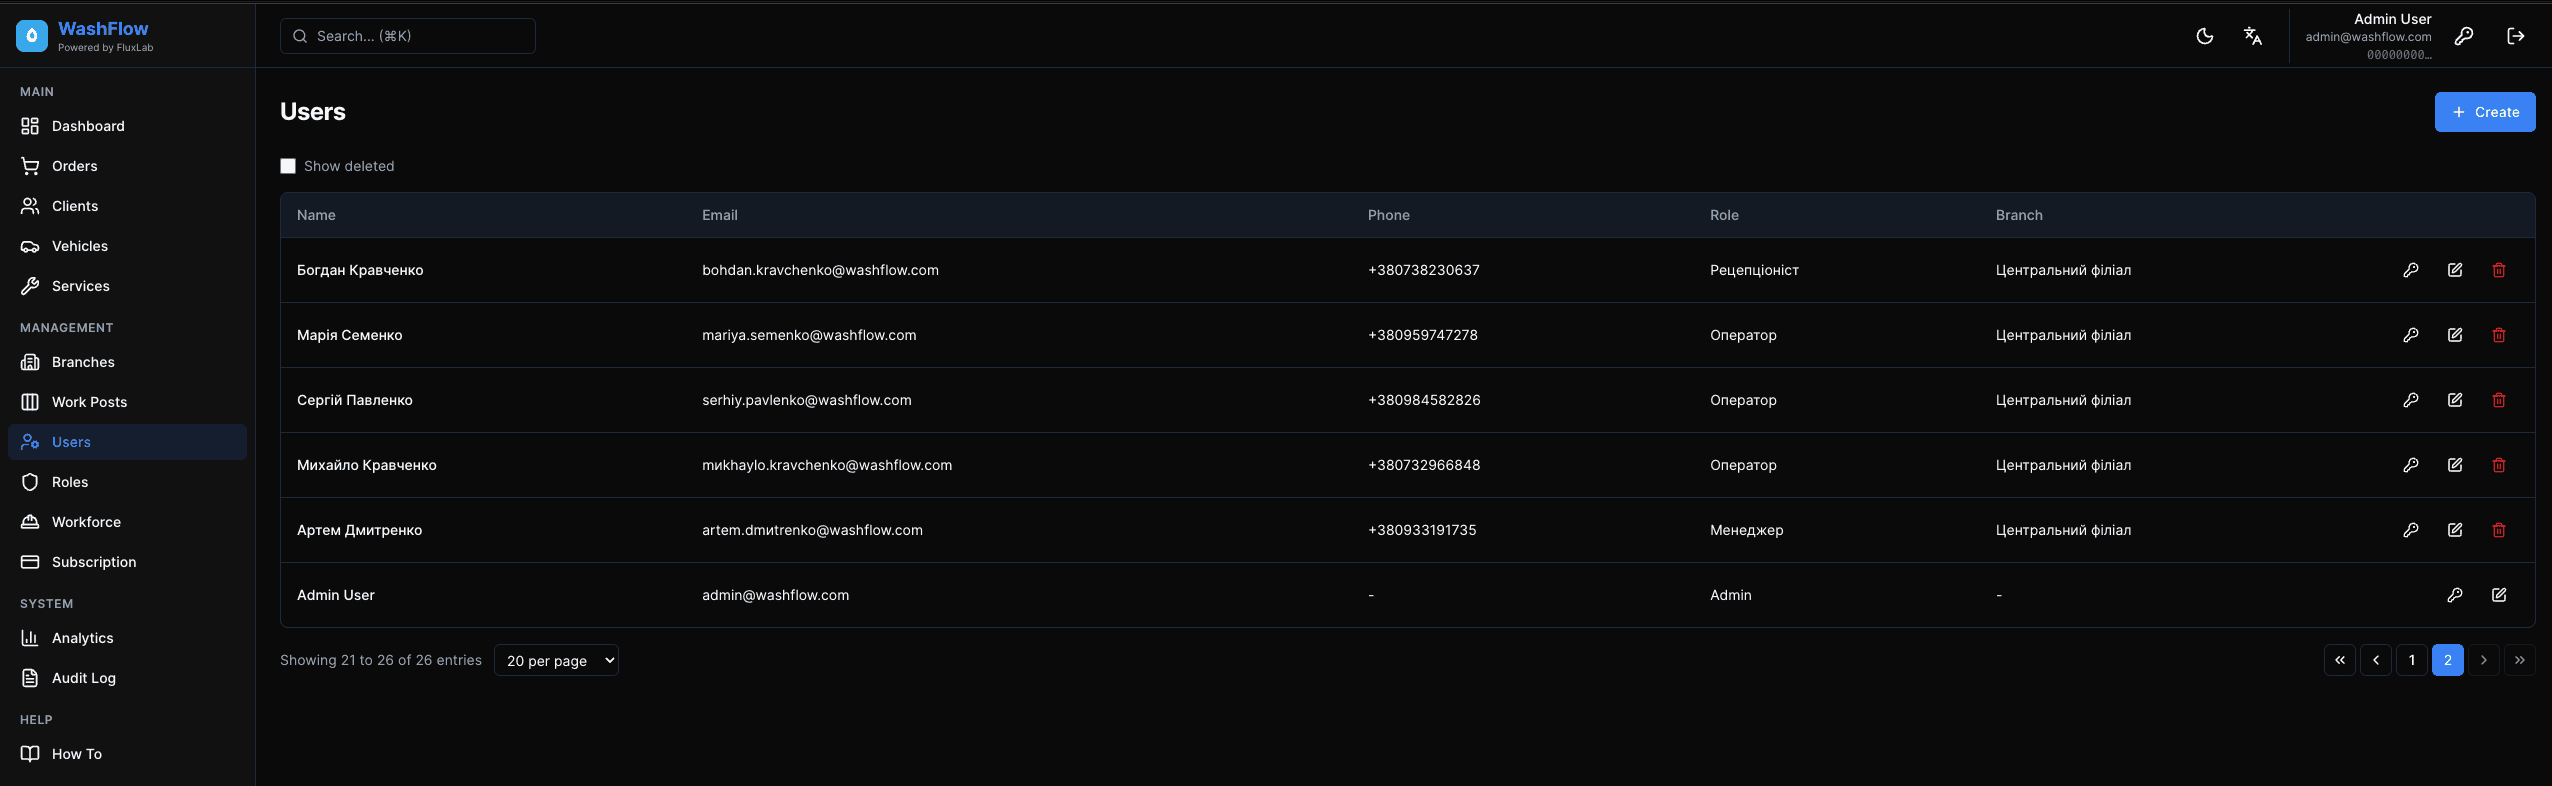
Task: Select page 1 in pagination
Action: click(2411, 660)
